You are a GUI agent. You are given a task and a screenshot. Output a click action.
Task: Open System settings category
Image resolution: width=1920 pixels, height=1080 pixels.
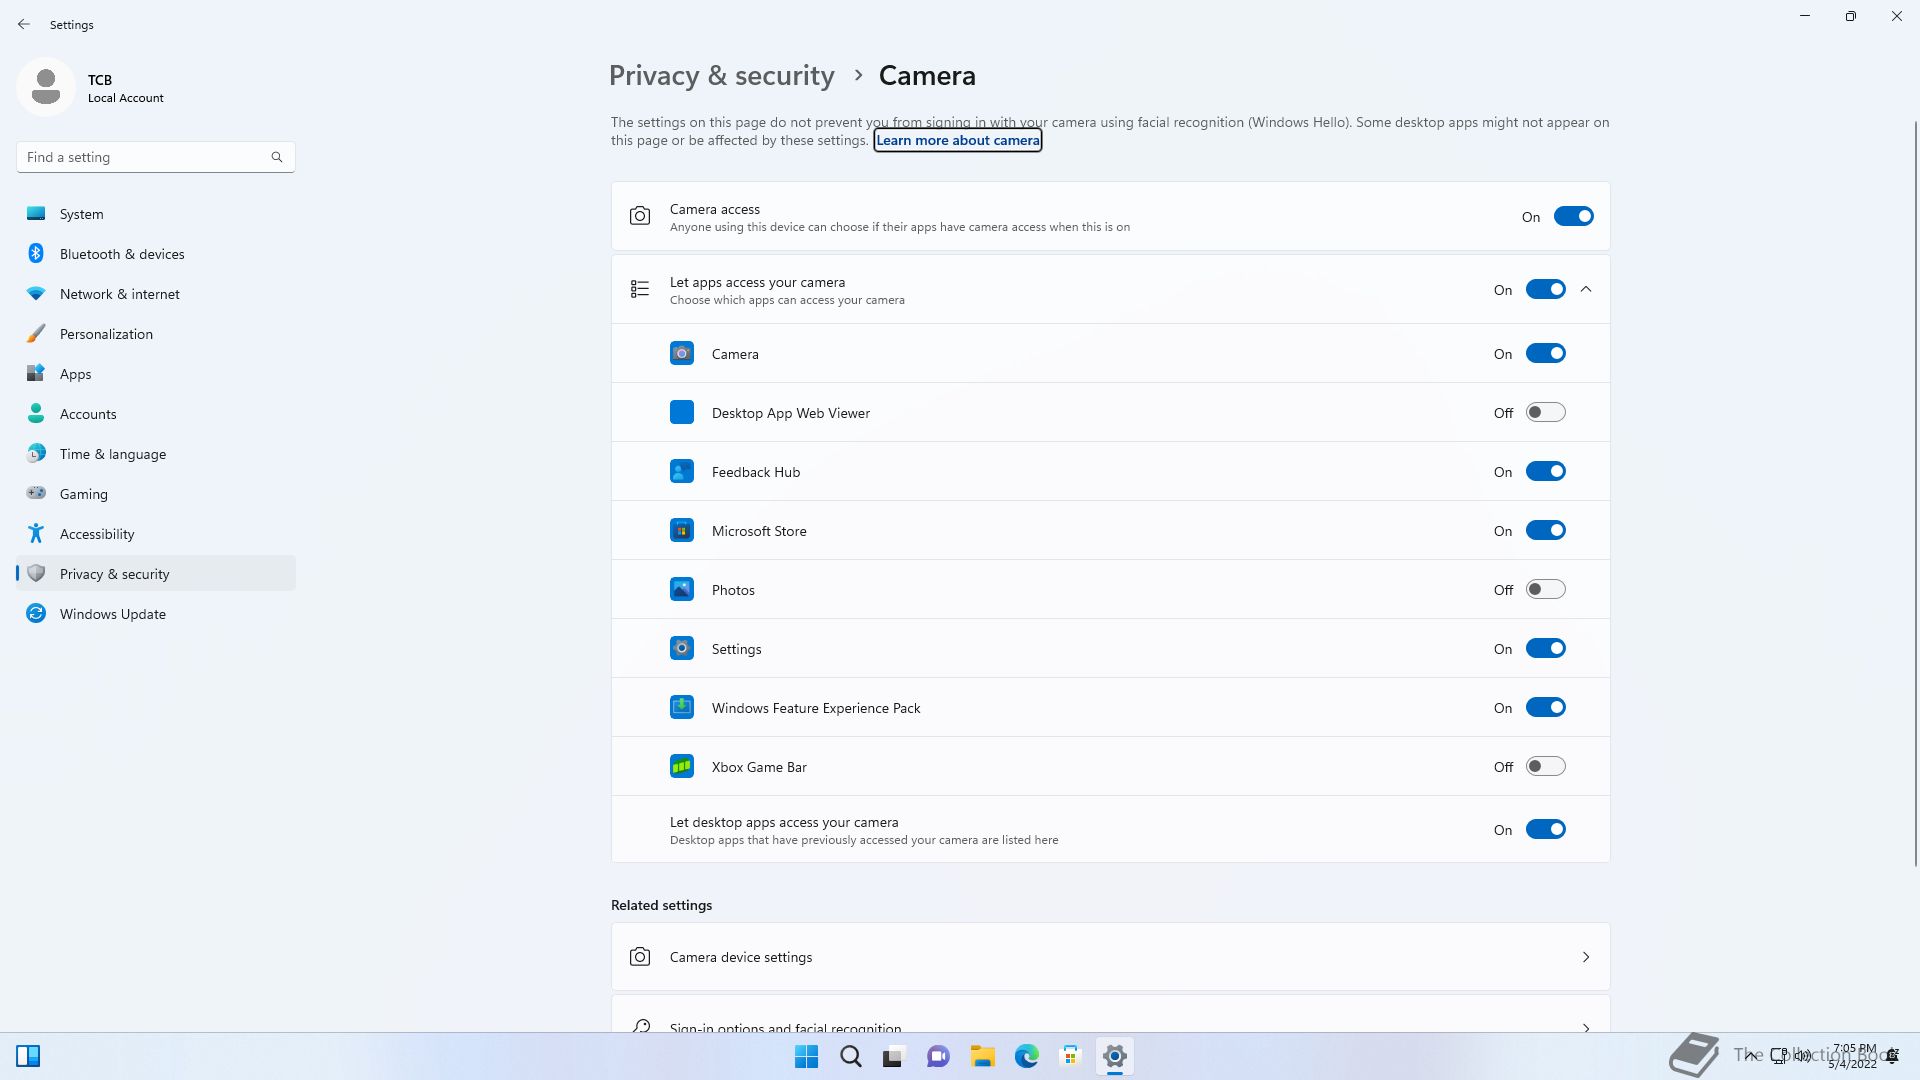156,214
